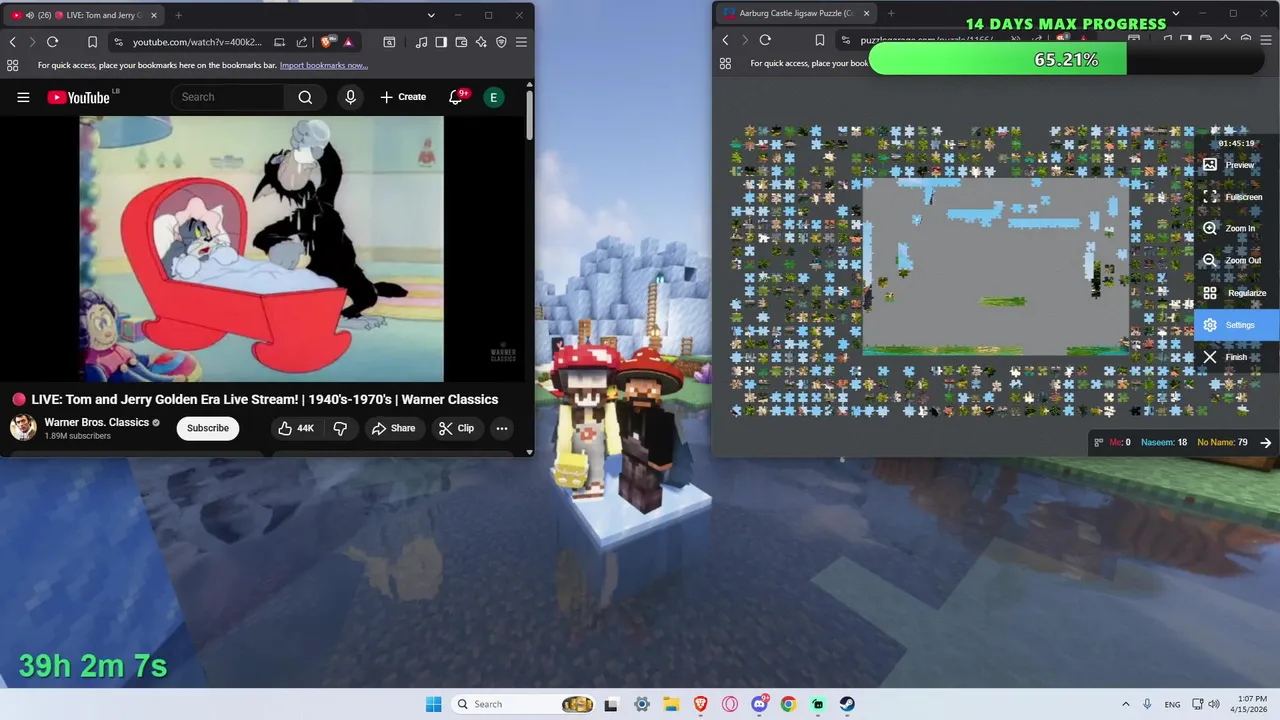Viewport: 1280px width, 720px height.
Task: Select the Aarburg Castle Jigsaw Puzzle tab
Action: [x=795, y=13]
